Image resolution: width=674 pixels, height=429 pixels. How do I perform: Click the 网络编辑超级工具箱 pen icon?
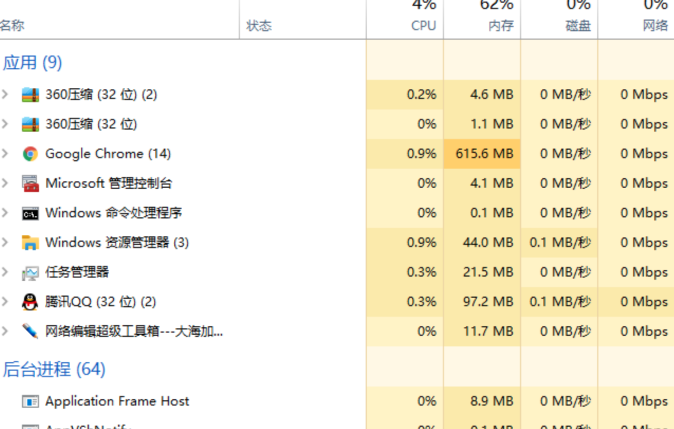click(x=30, y=331)
